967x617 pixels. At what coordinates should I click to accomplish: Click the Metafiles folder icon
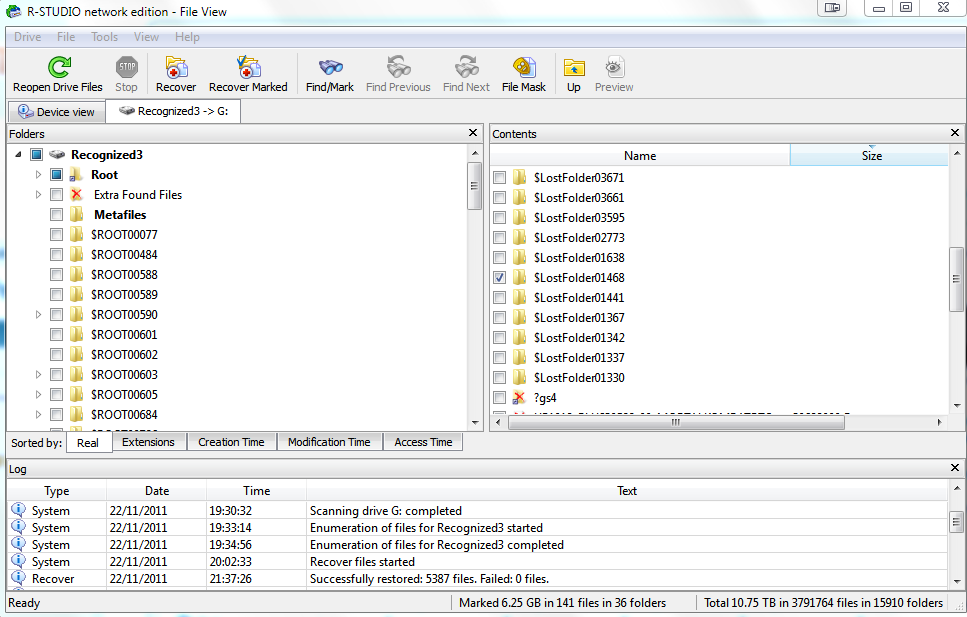pyautogui.click(x=76, y=215)
